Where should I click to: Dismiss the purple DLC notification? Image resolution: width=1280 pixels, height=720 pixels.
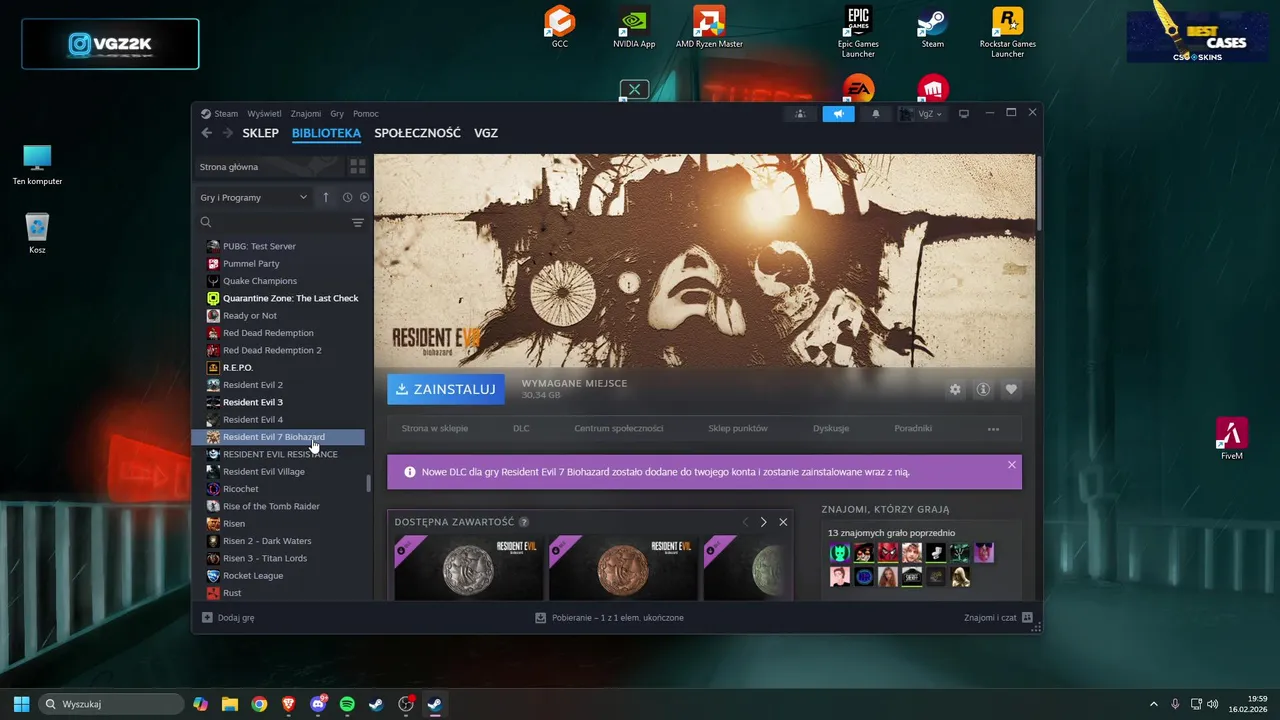(x=1012, y=465)
